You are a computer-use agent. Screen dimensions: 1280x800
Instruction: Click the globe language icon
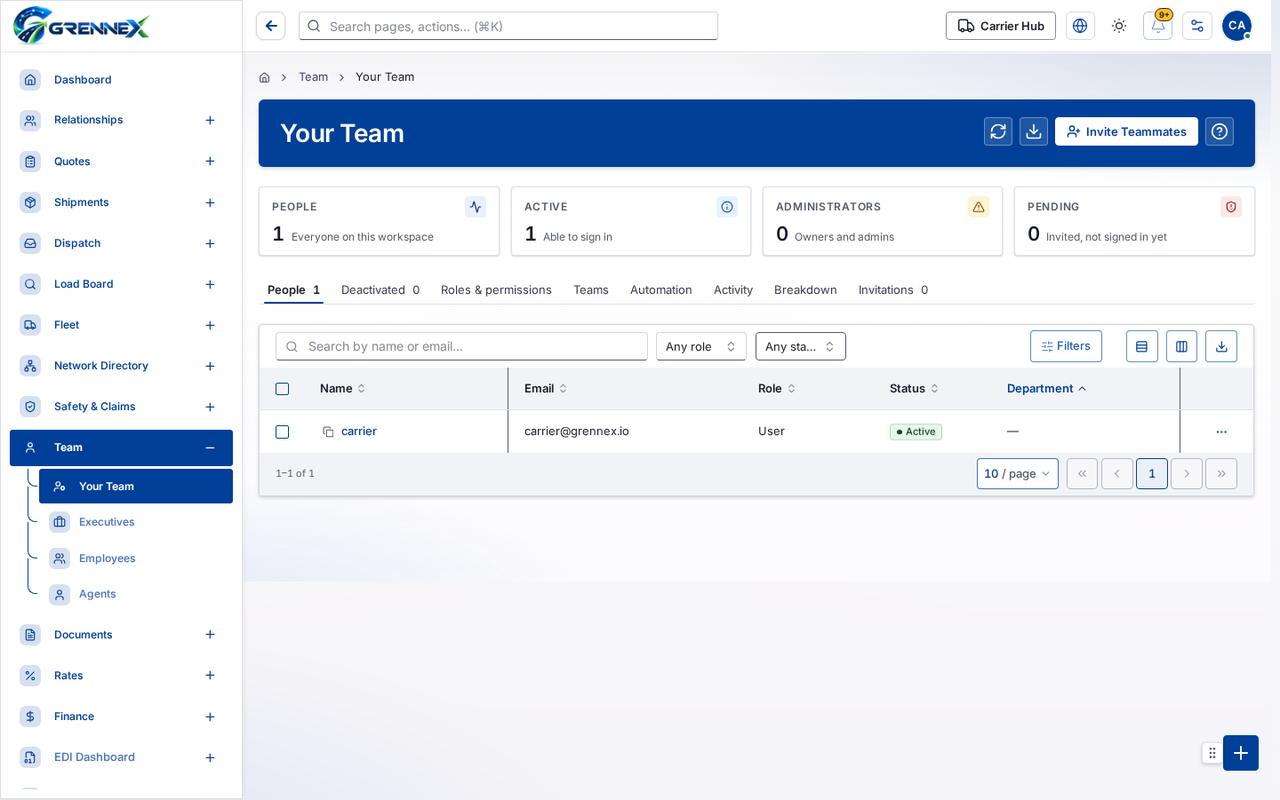pyautogui.click(x=1080, y=26)
